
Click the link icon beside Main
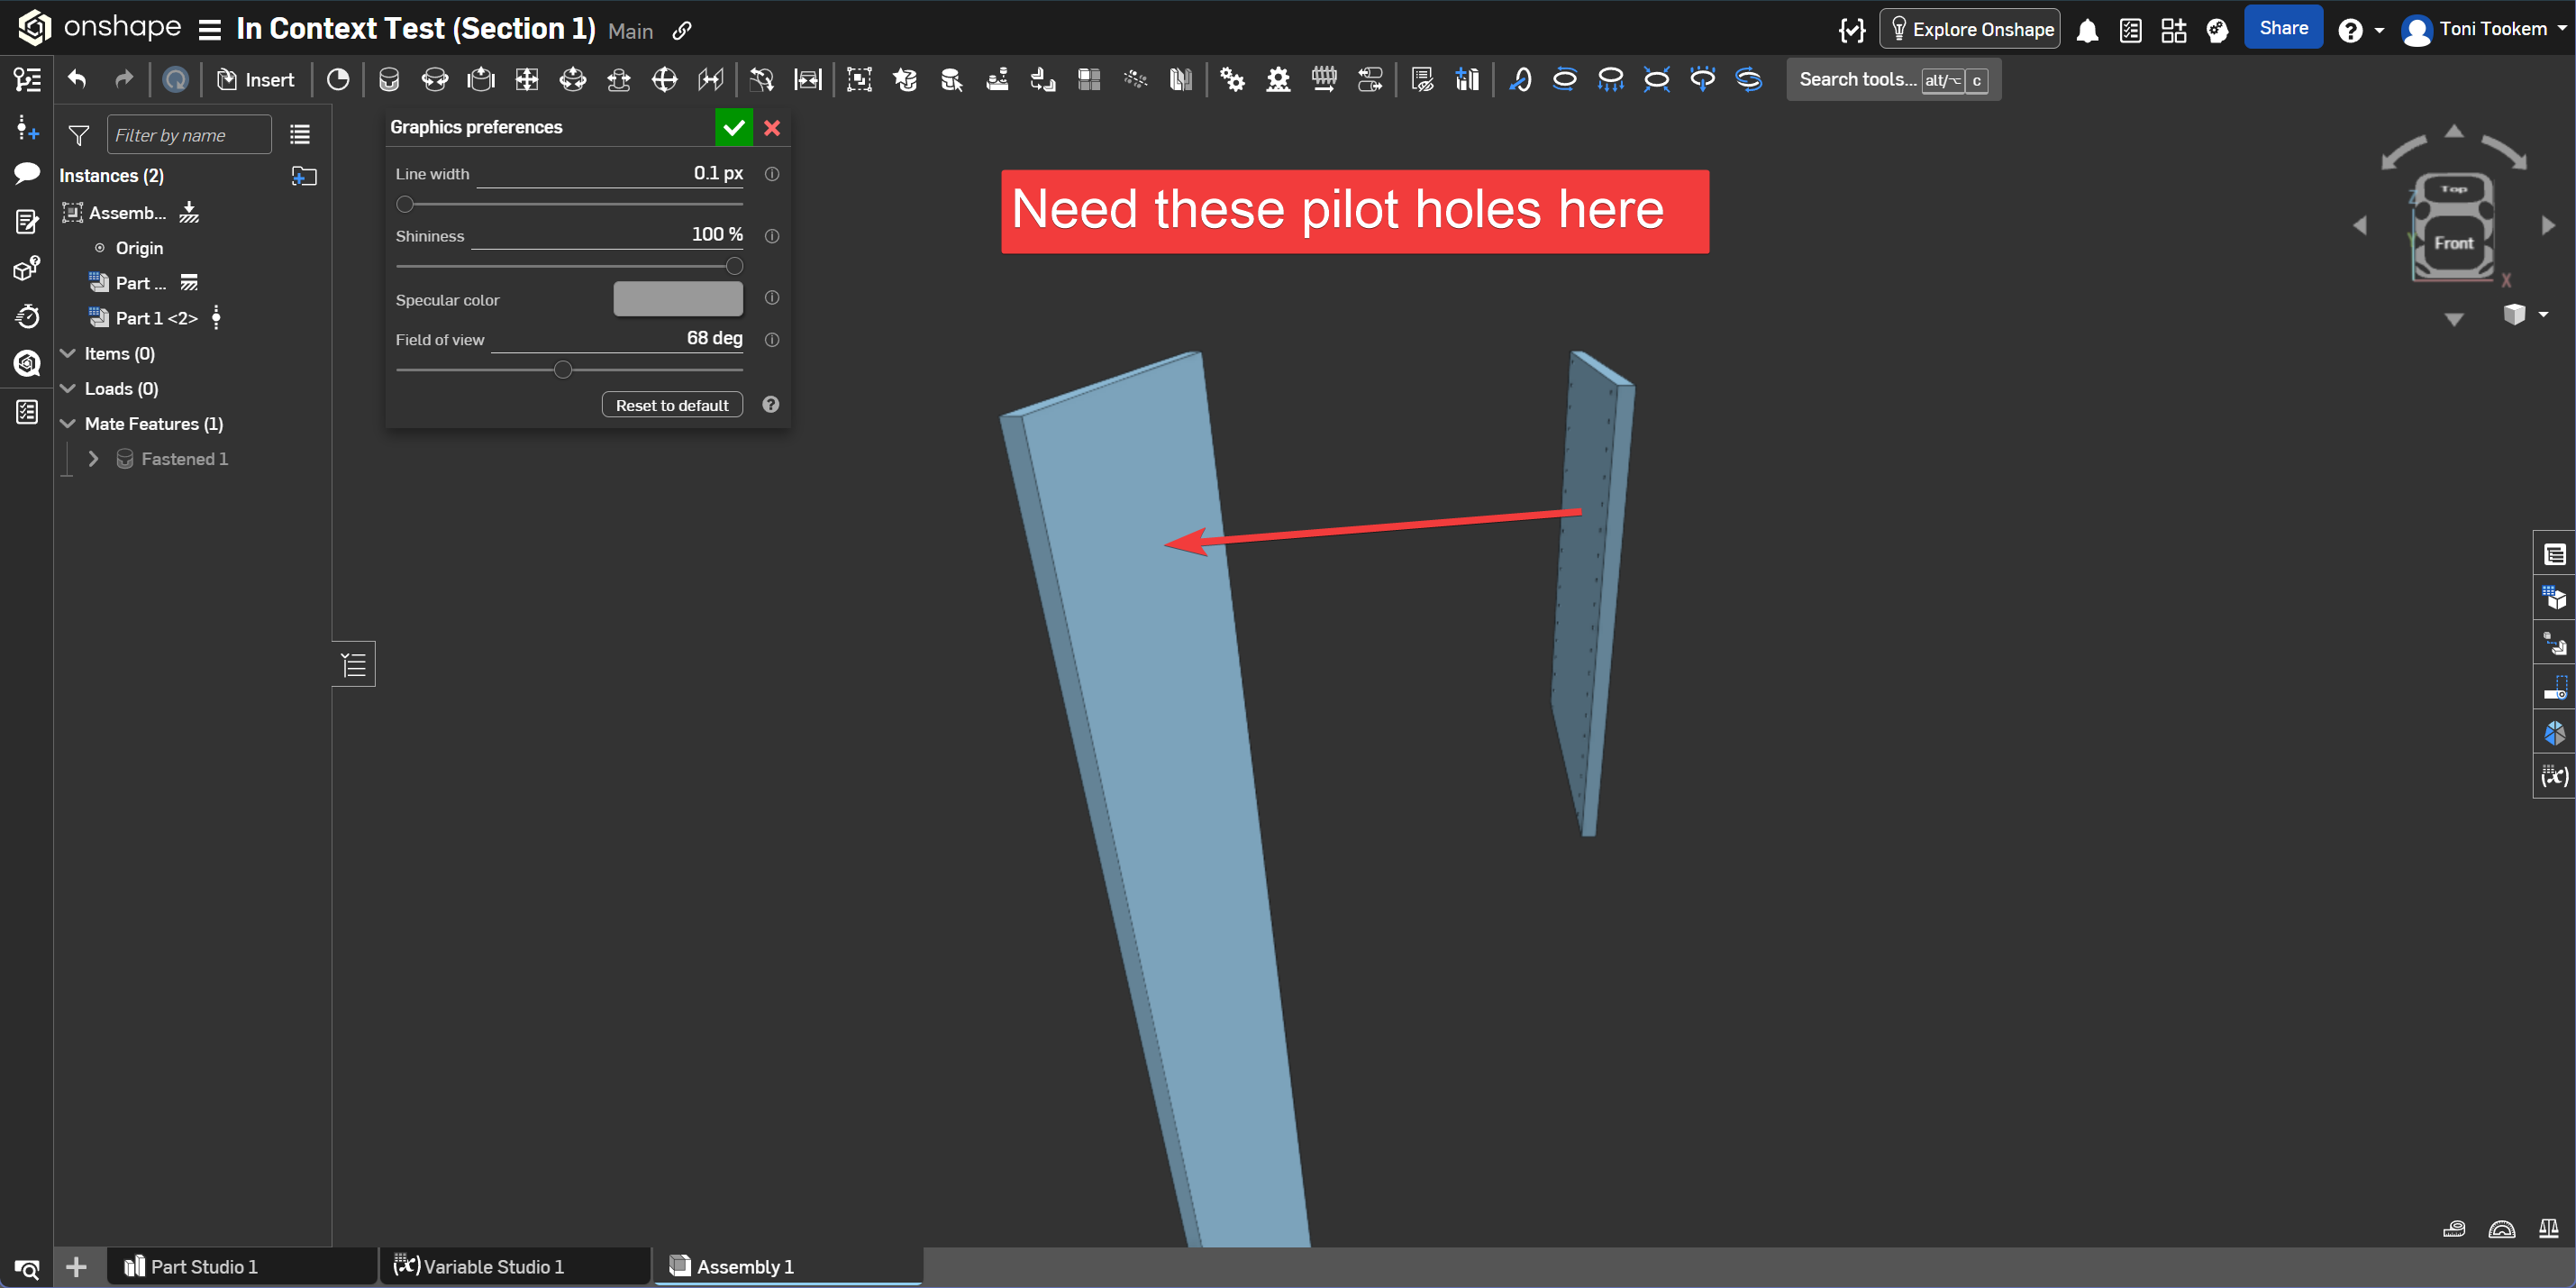click(682, 31)
